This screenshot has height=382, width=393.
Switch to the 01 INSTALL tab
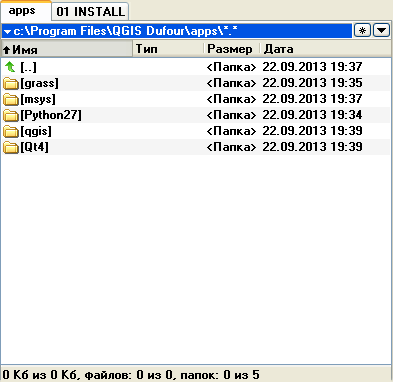[90, 12]
